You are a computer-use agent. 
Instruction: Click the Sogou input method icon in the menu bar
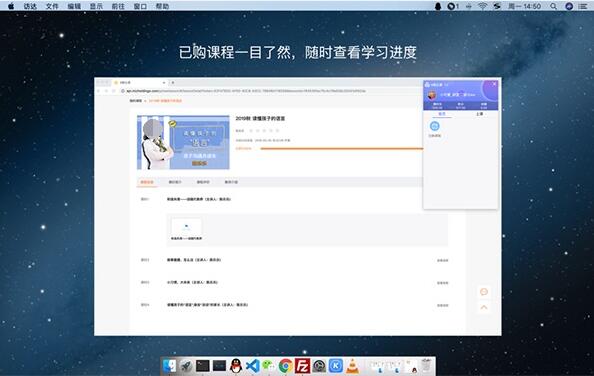[497, 6]
